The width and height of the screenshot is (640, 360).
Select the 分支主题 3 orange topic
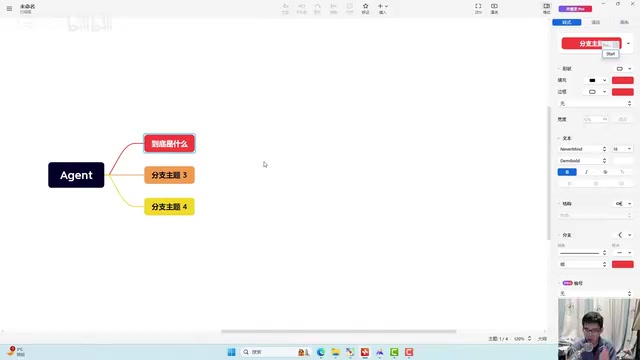(169, 175)
